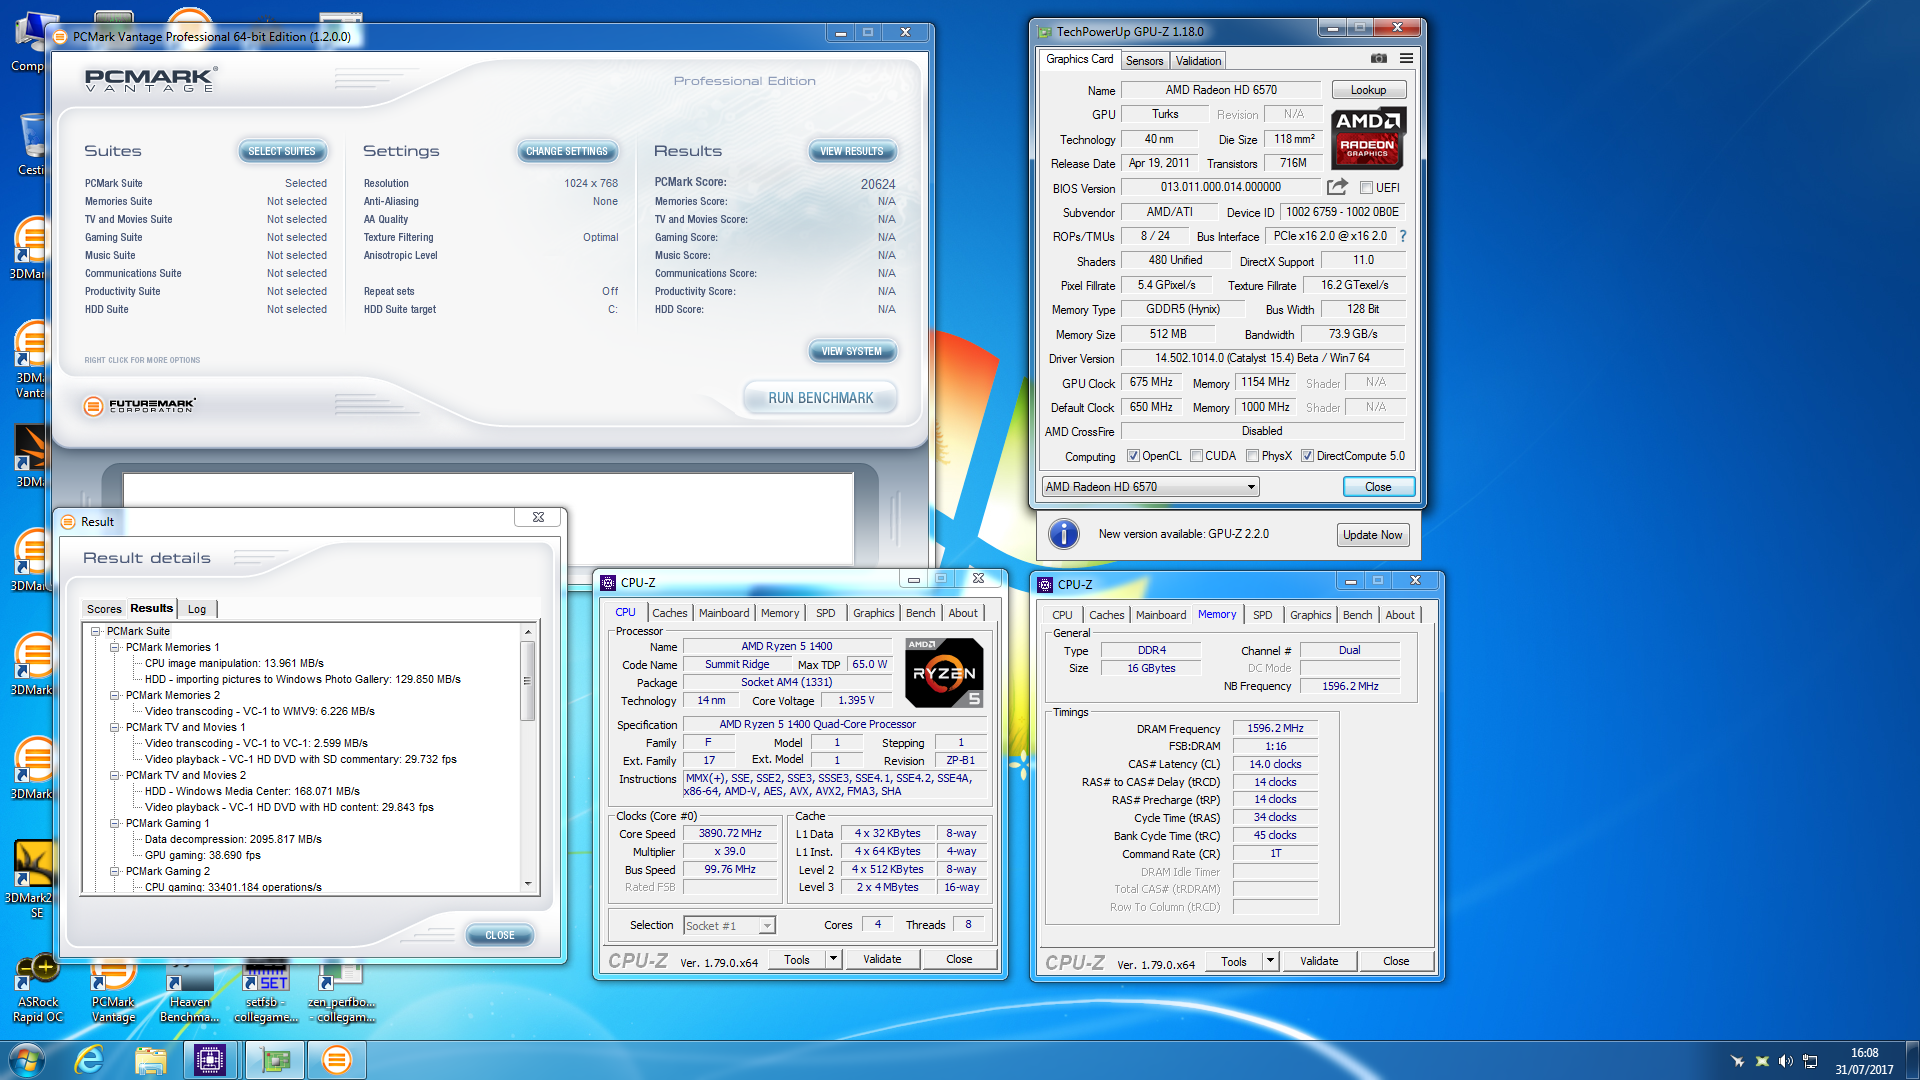1920x1080 pixels.
Task: Open the GPU-Z hamburger menu icon
Action: tap(1406, 59)
